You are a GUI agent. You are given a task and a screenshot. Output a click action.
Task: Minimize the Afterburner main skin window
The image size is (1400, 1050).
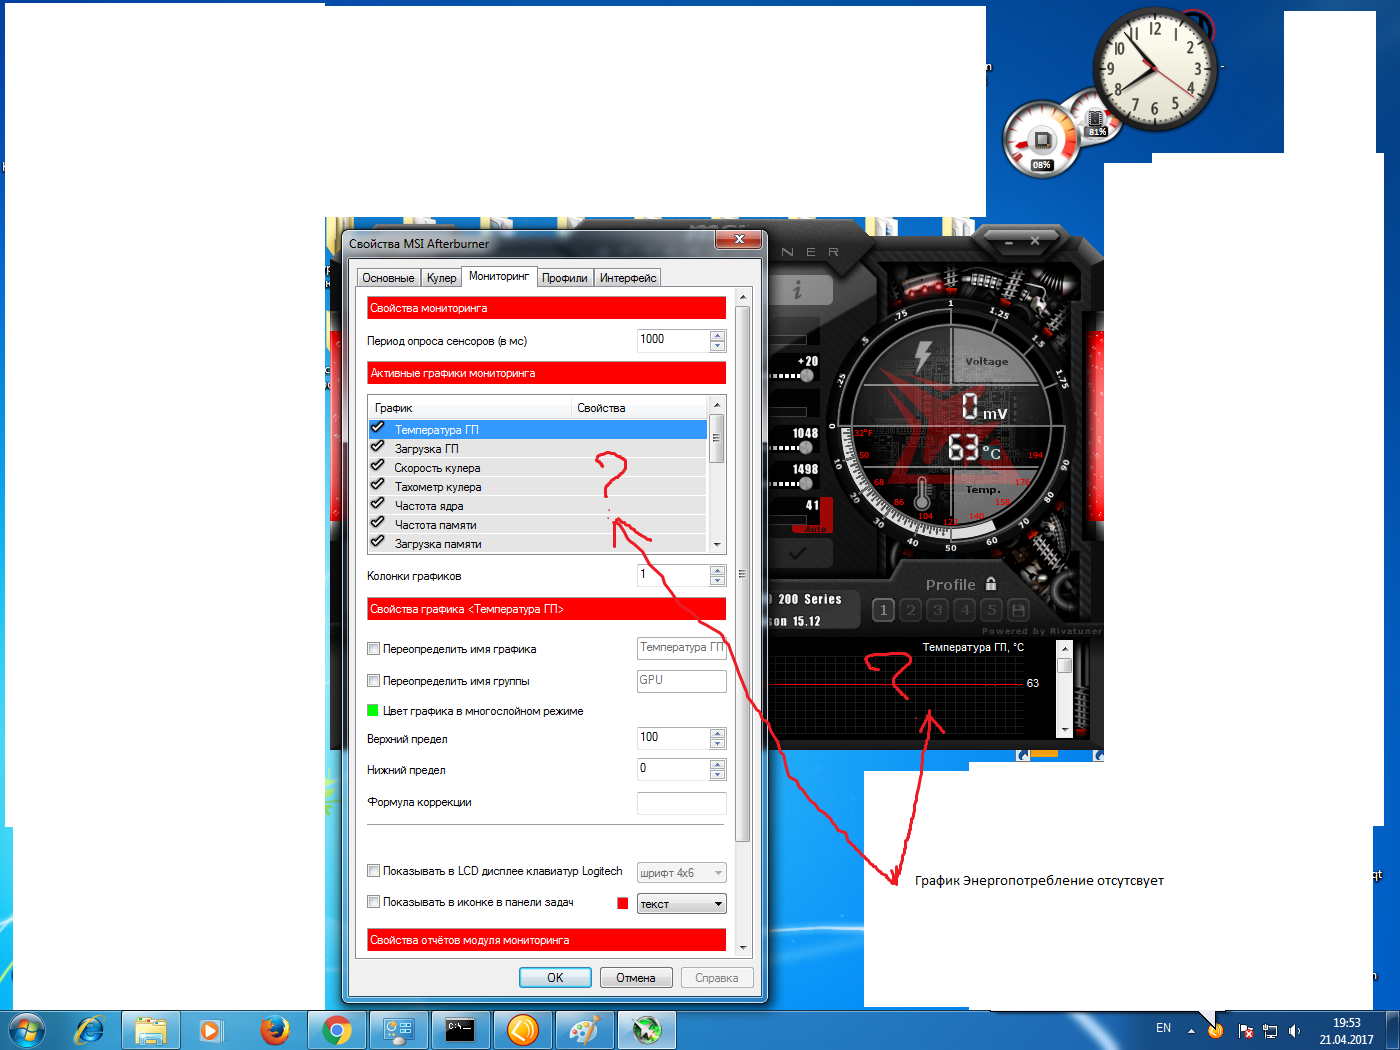click(x=1008, y=241)
